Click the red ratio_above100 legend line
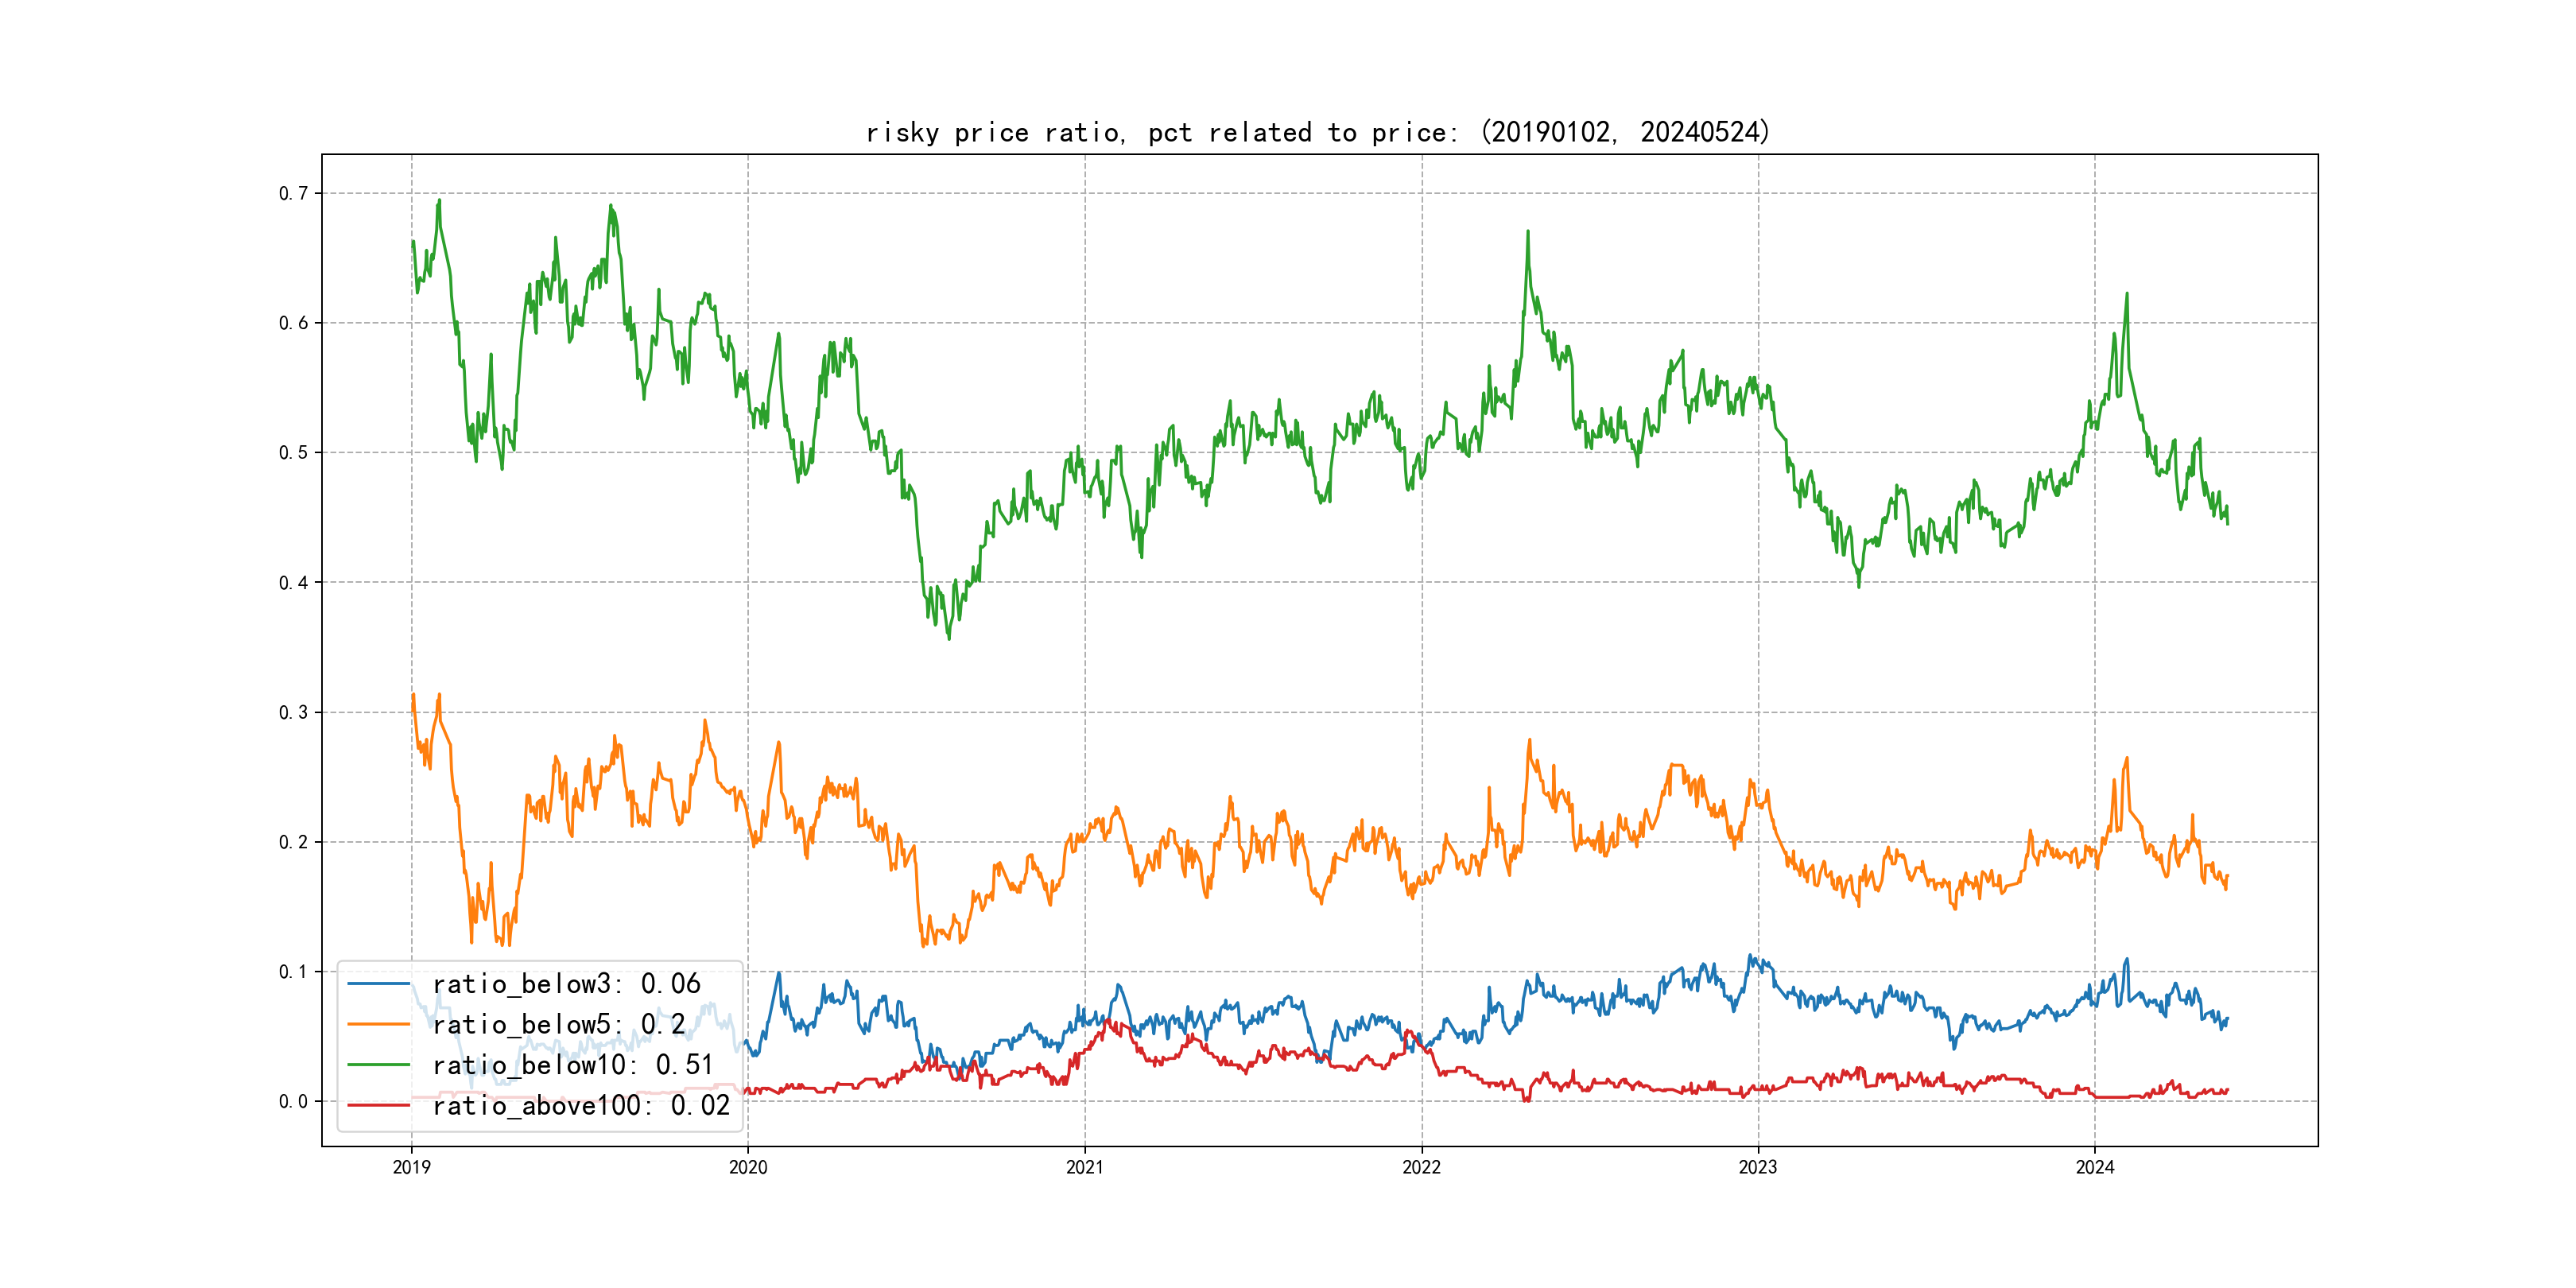 378,1105
